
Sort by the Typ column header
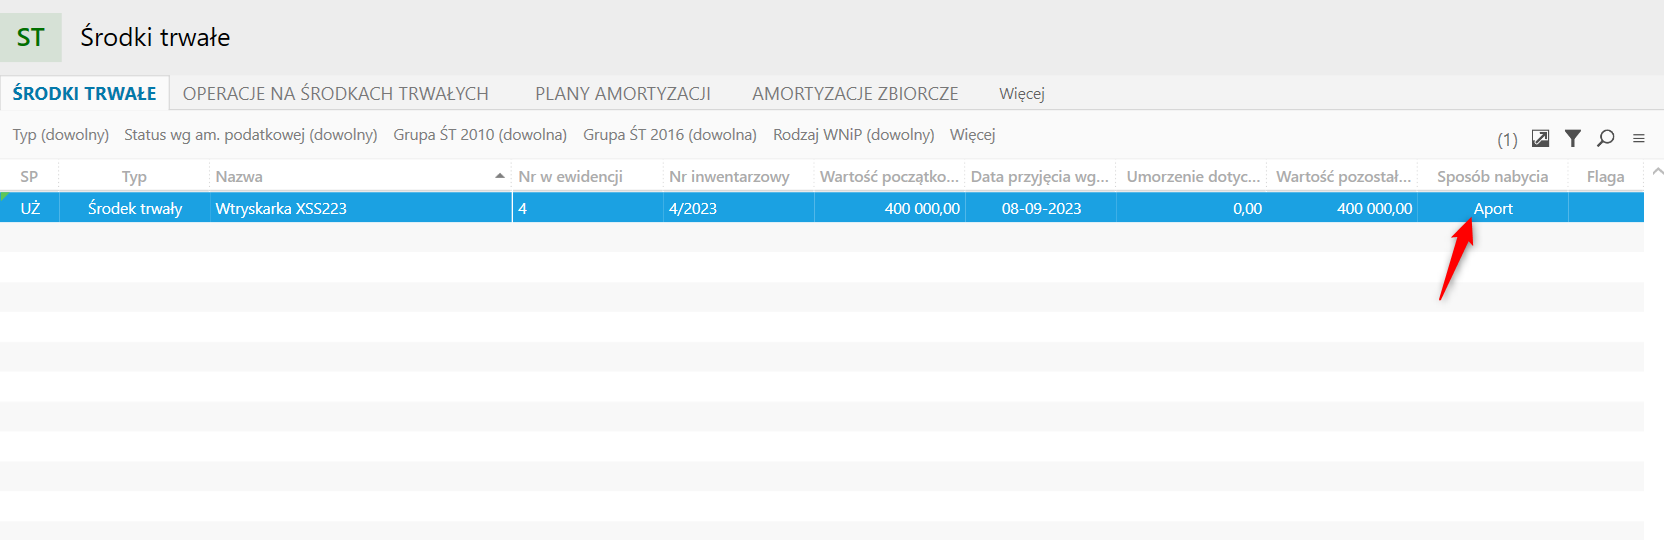click(x=134, y=176)
